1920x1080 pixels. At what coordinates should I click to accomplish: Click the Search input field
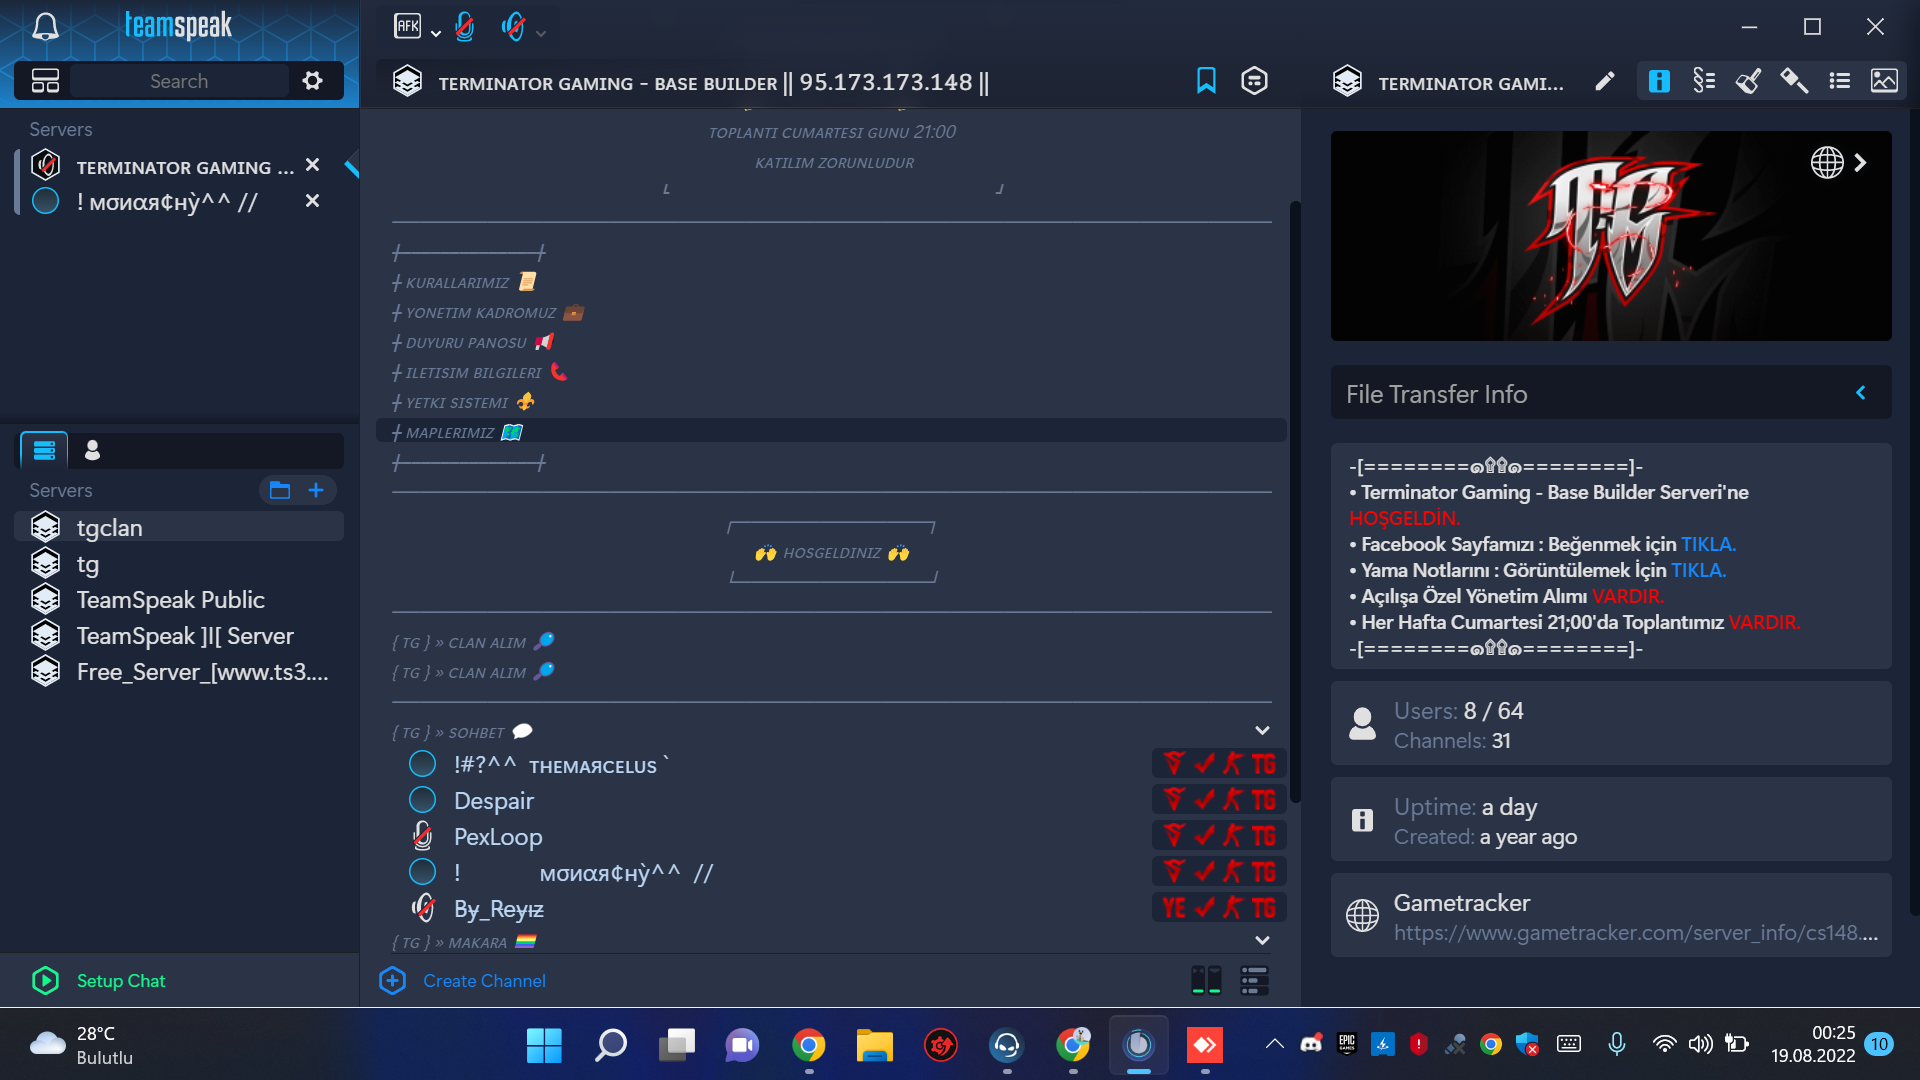[179, 81]
